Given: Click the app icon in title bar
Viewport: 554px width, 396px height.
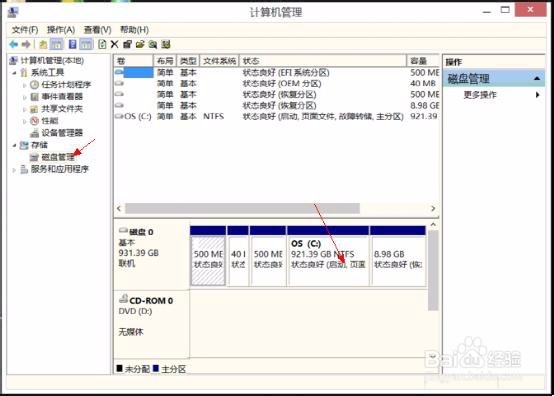Looking at the screenshot, I should pyautogui.click(x=13, y=12).
